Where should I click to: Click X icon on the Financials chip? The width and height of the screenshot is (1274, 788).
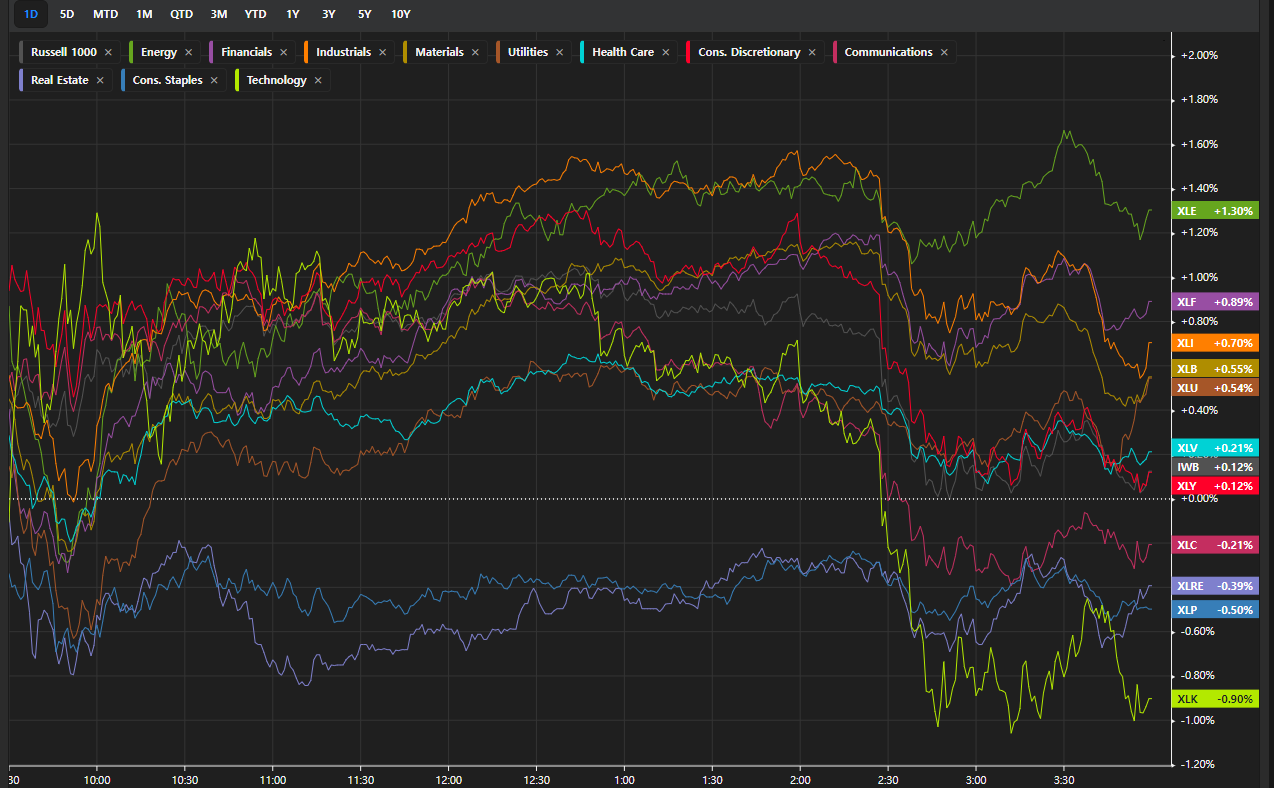[283, 52]
